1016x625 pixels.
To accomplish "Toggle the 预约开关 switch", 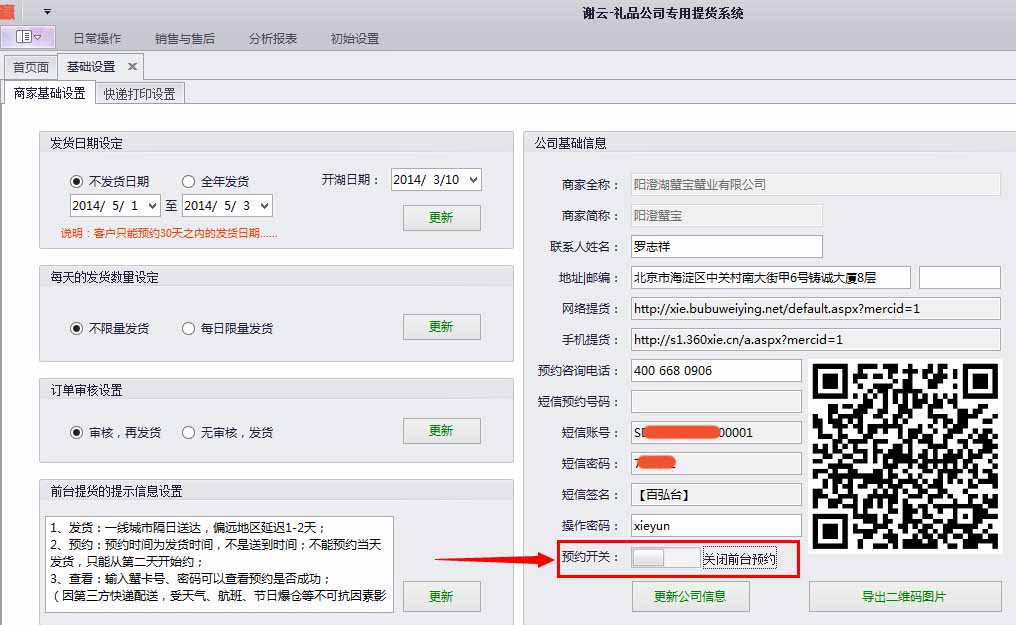I will tap(666, 558).
